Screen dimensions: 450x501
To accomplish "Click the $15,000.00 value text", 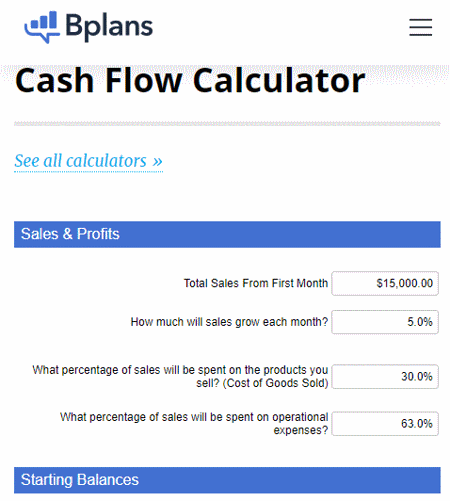I will [x=405, y=284].
